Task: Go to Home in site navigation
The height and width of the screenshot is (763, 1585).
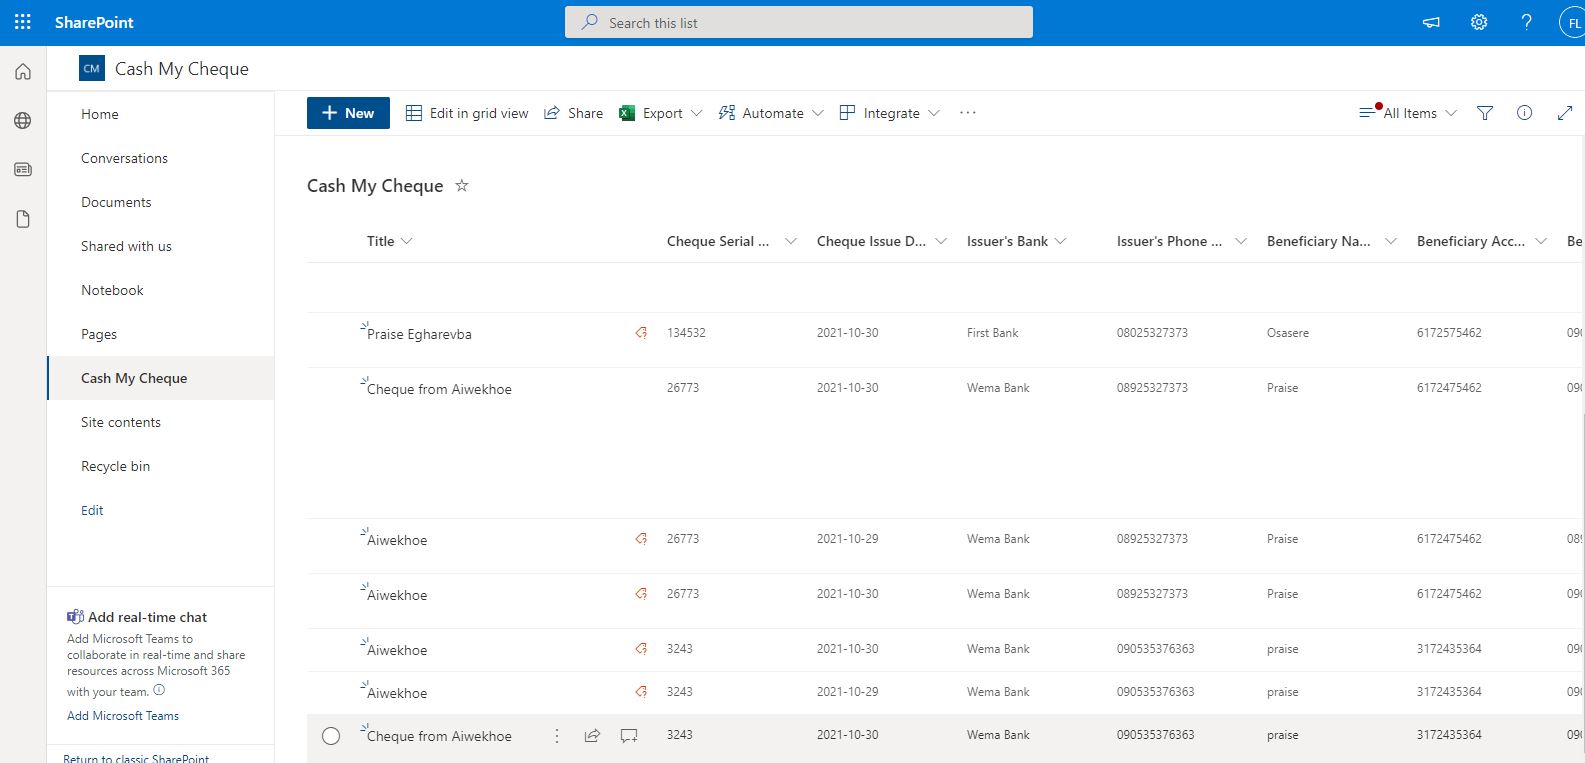Action: tap(100, 114)
